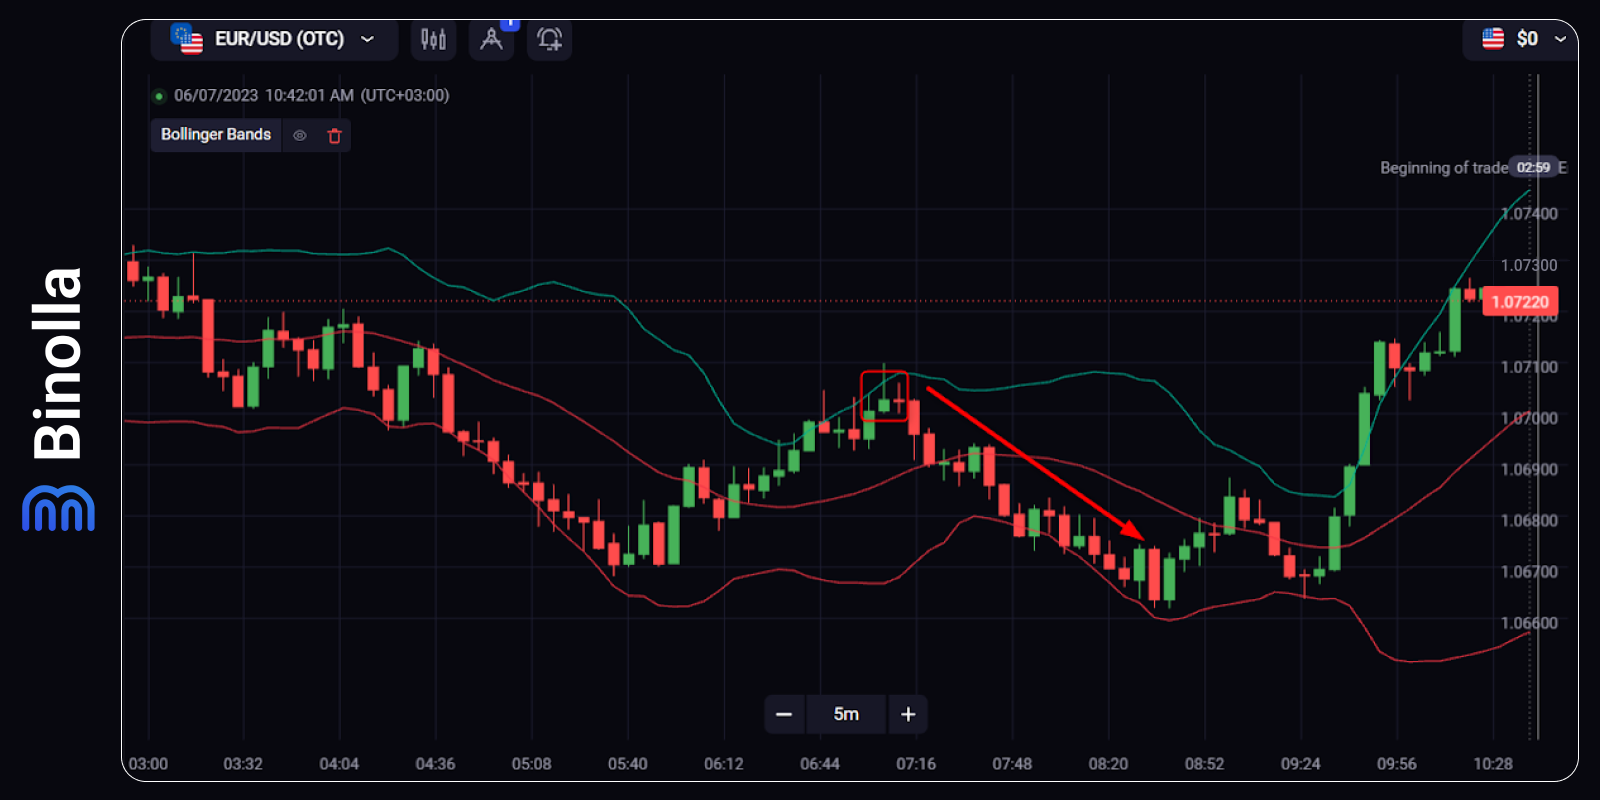Click the 09:24 time axis label
This screenshot has width=1600, height=800.
point(1300,764)
